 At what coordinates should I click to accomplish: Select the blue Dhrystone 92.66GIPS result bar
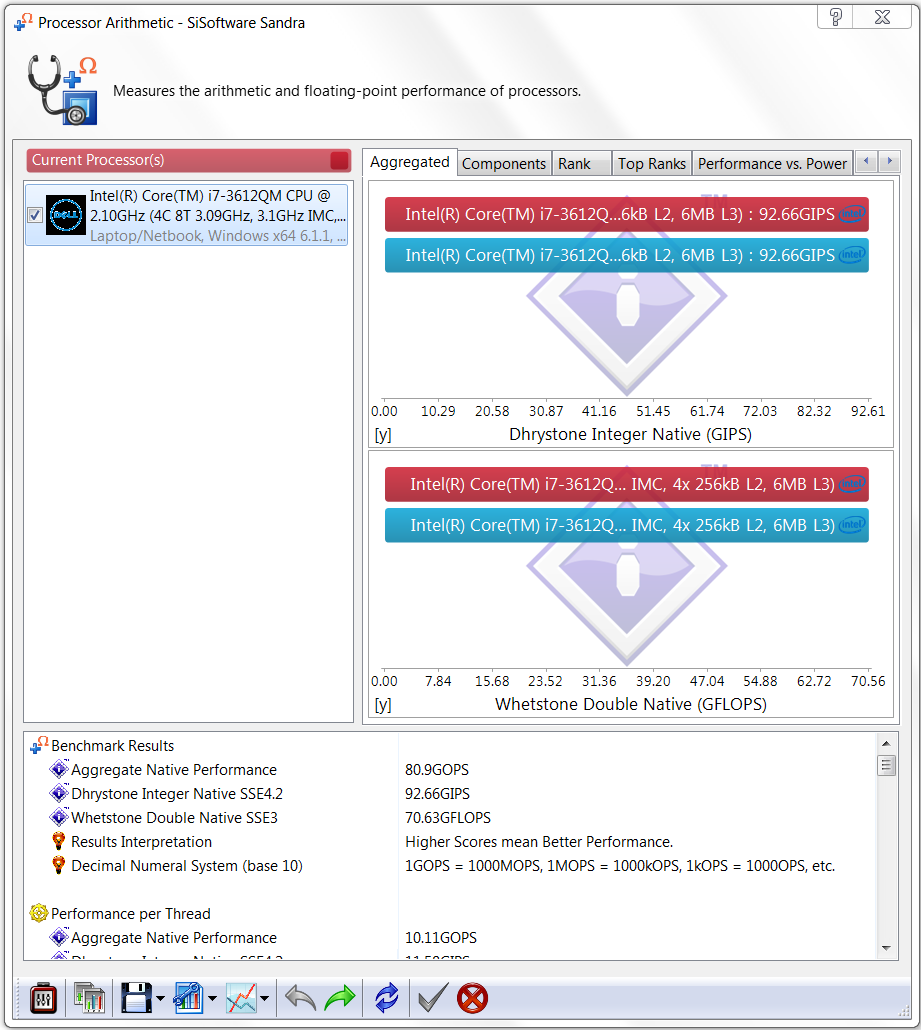[x=627, y=255]
